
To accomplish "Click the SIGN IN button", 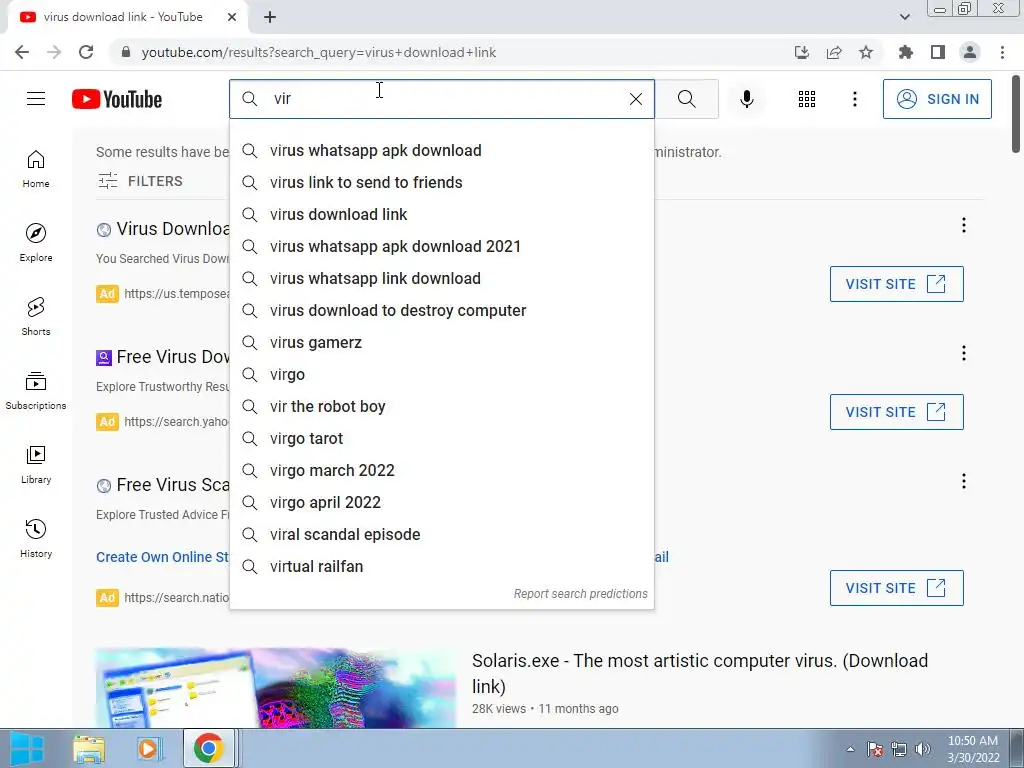I will (x=936, y=99).
